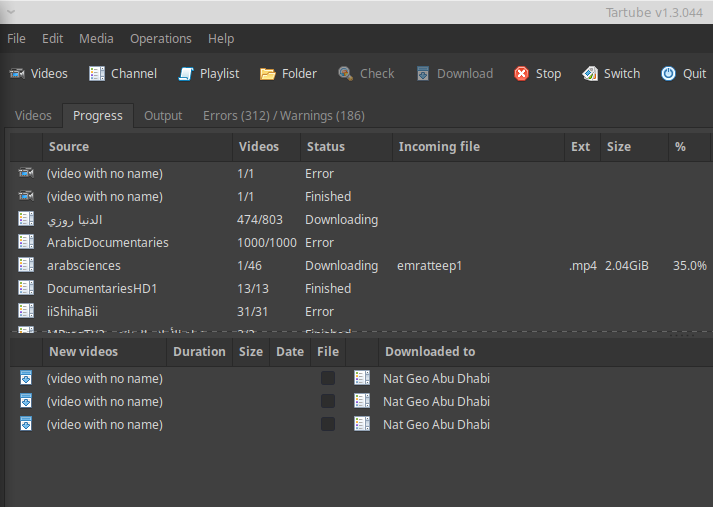Click the Switch button label
The image size is (713, 507).
(x=622, y=73)
